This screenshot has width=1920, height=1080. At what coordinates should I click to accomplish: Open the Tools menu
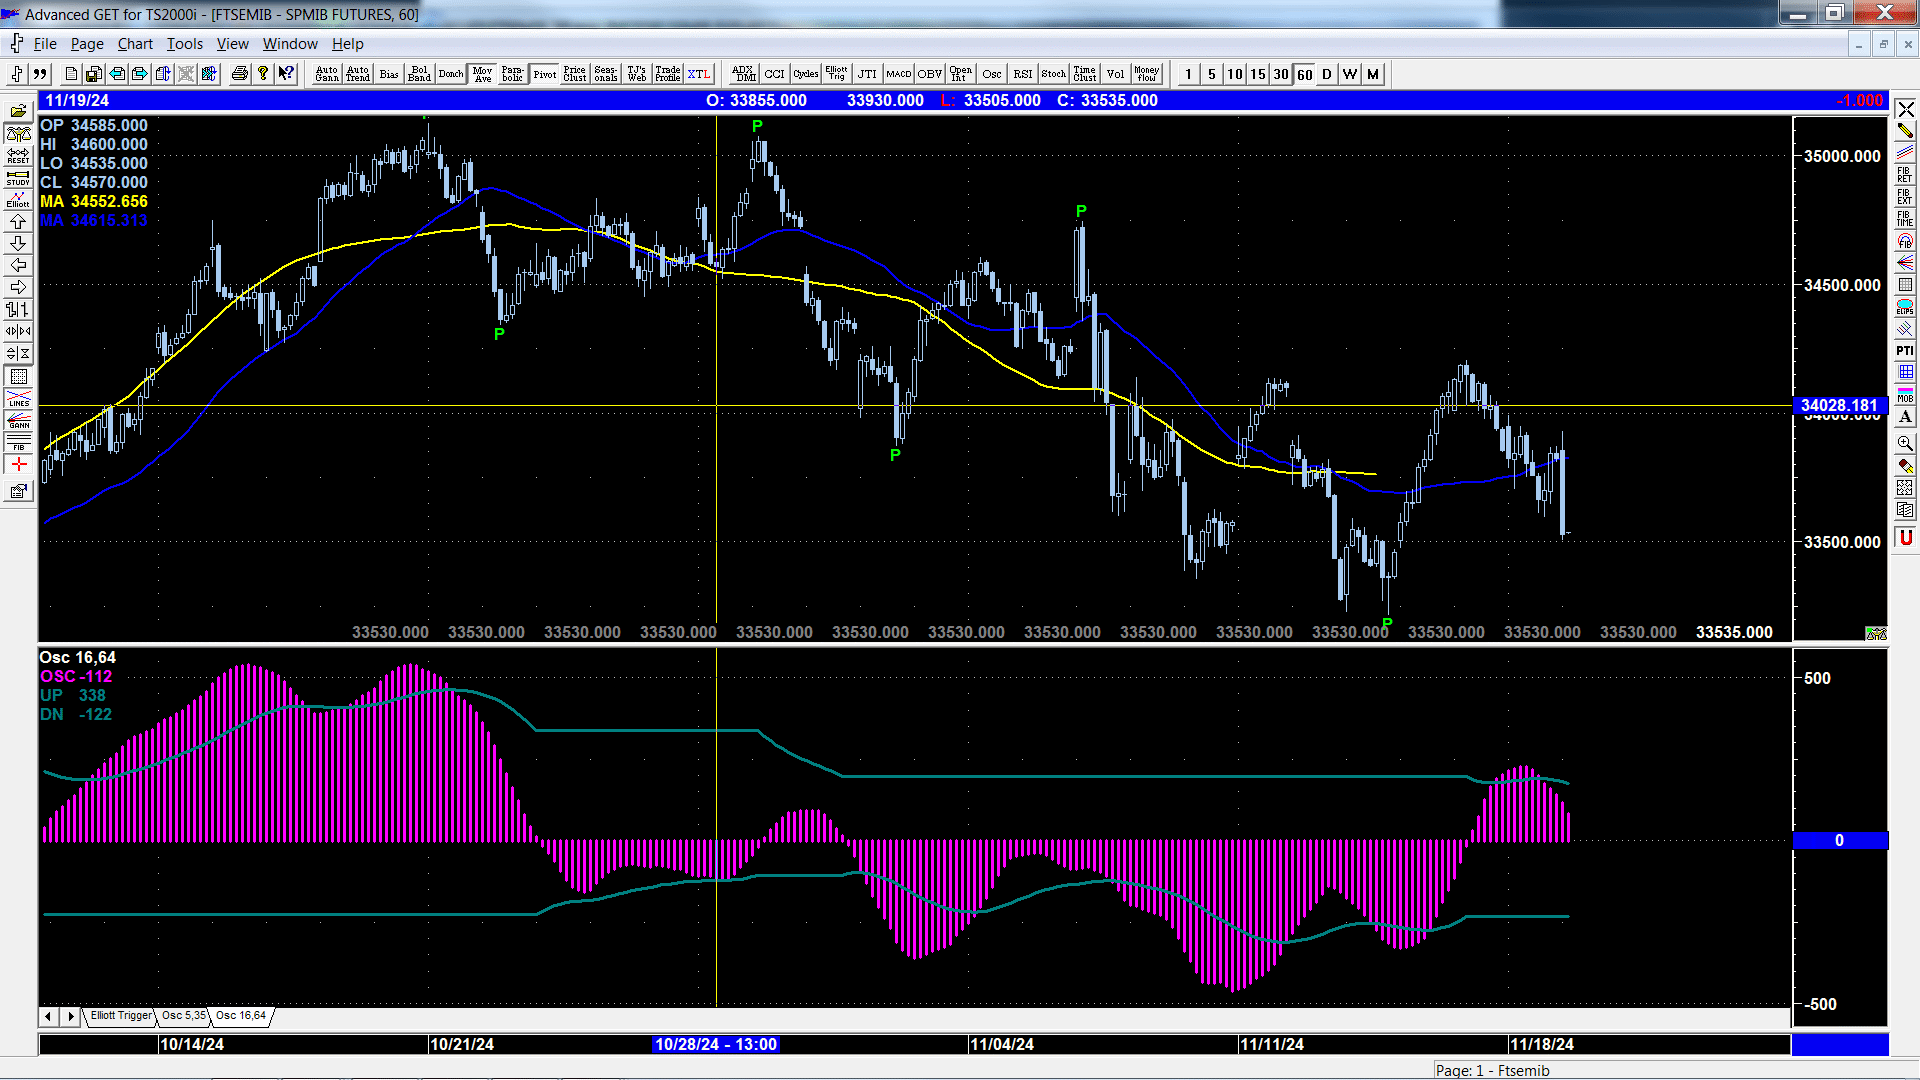tap(184, 44)
